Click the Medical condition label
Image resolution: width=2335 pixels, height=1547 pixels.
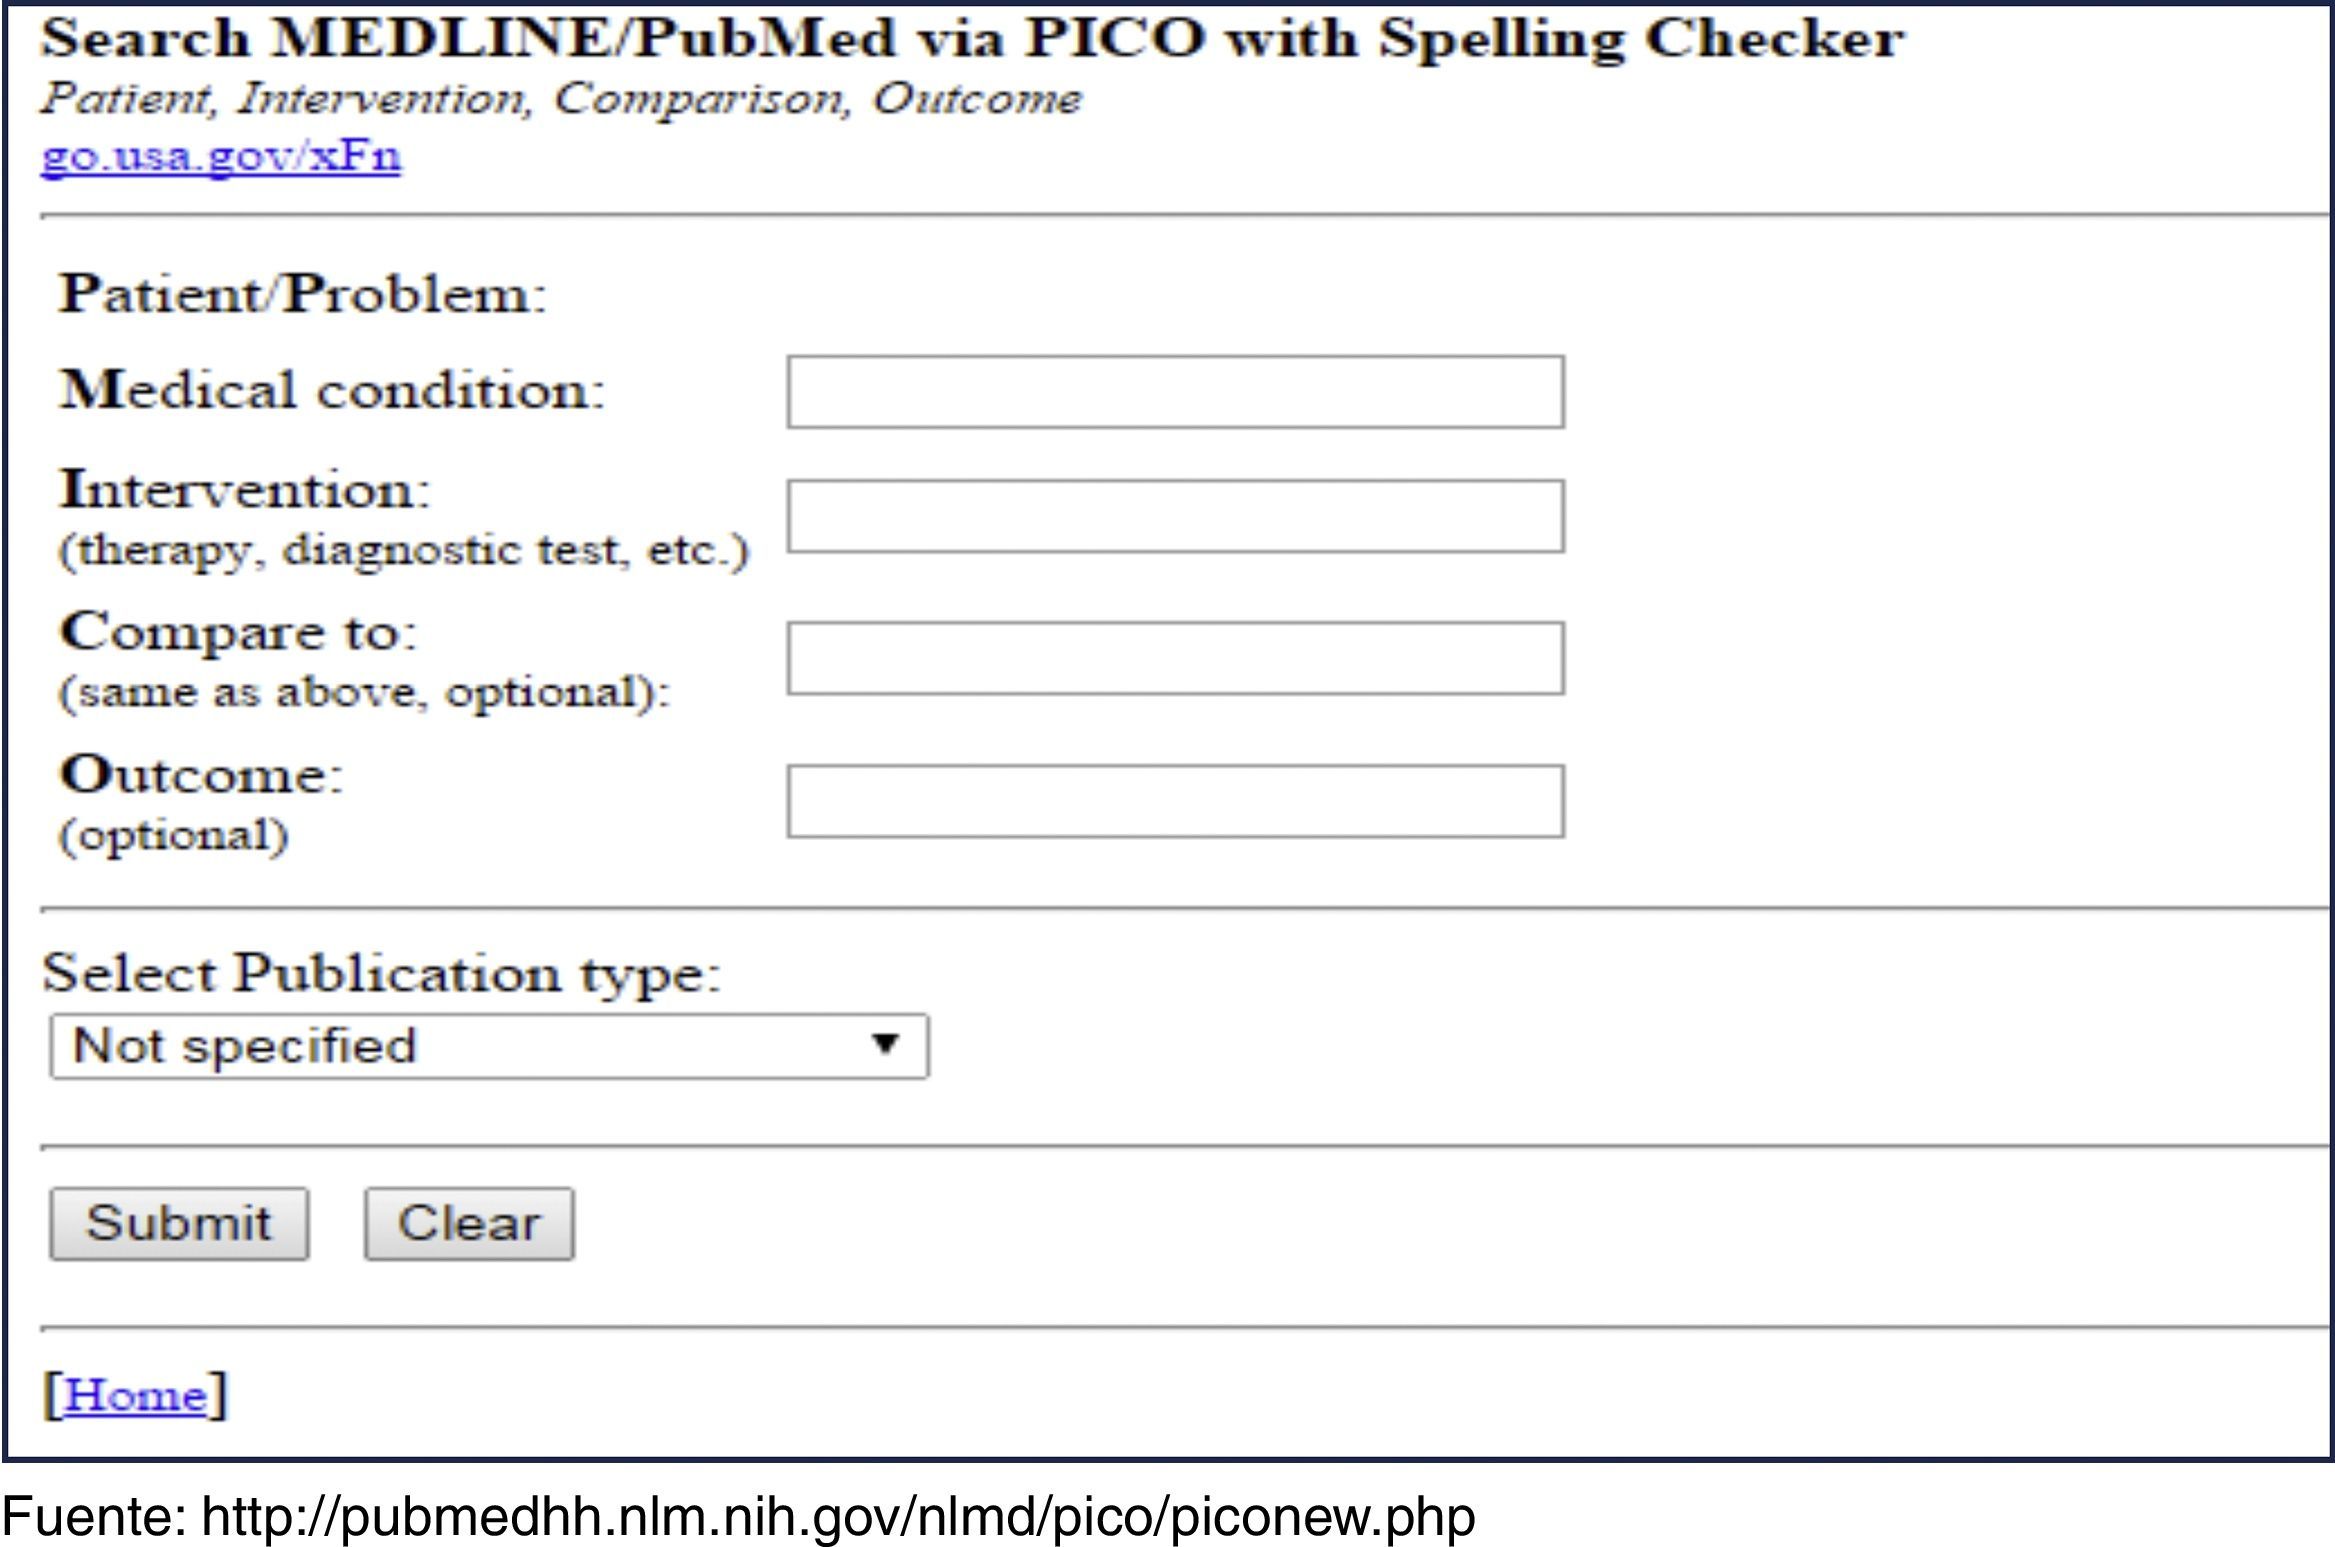[x=332, y=390]
